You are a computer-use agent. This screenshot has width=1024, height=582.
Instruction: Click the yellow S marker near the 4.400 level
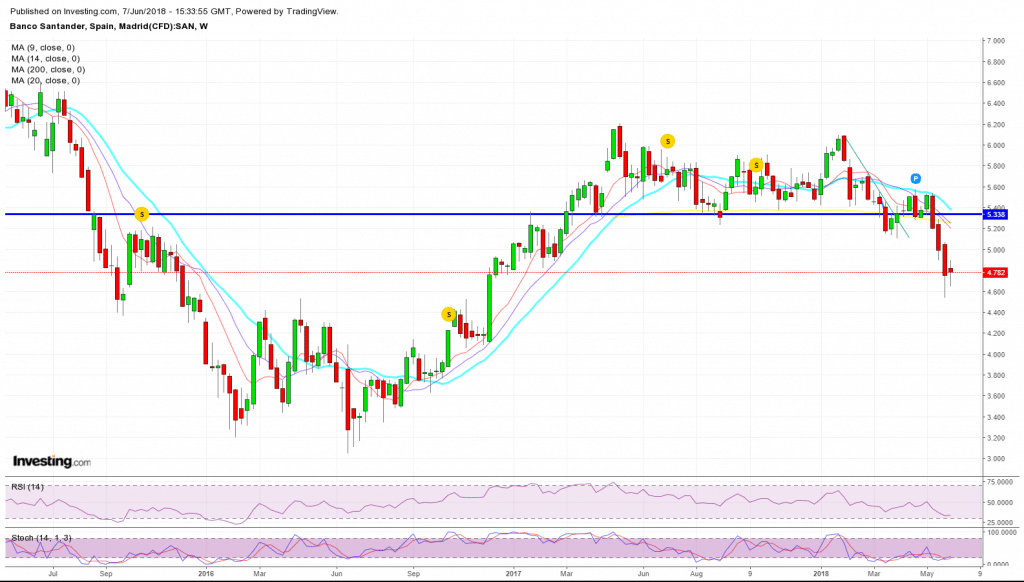click(448, 314)
